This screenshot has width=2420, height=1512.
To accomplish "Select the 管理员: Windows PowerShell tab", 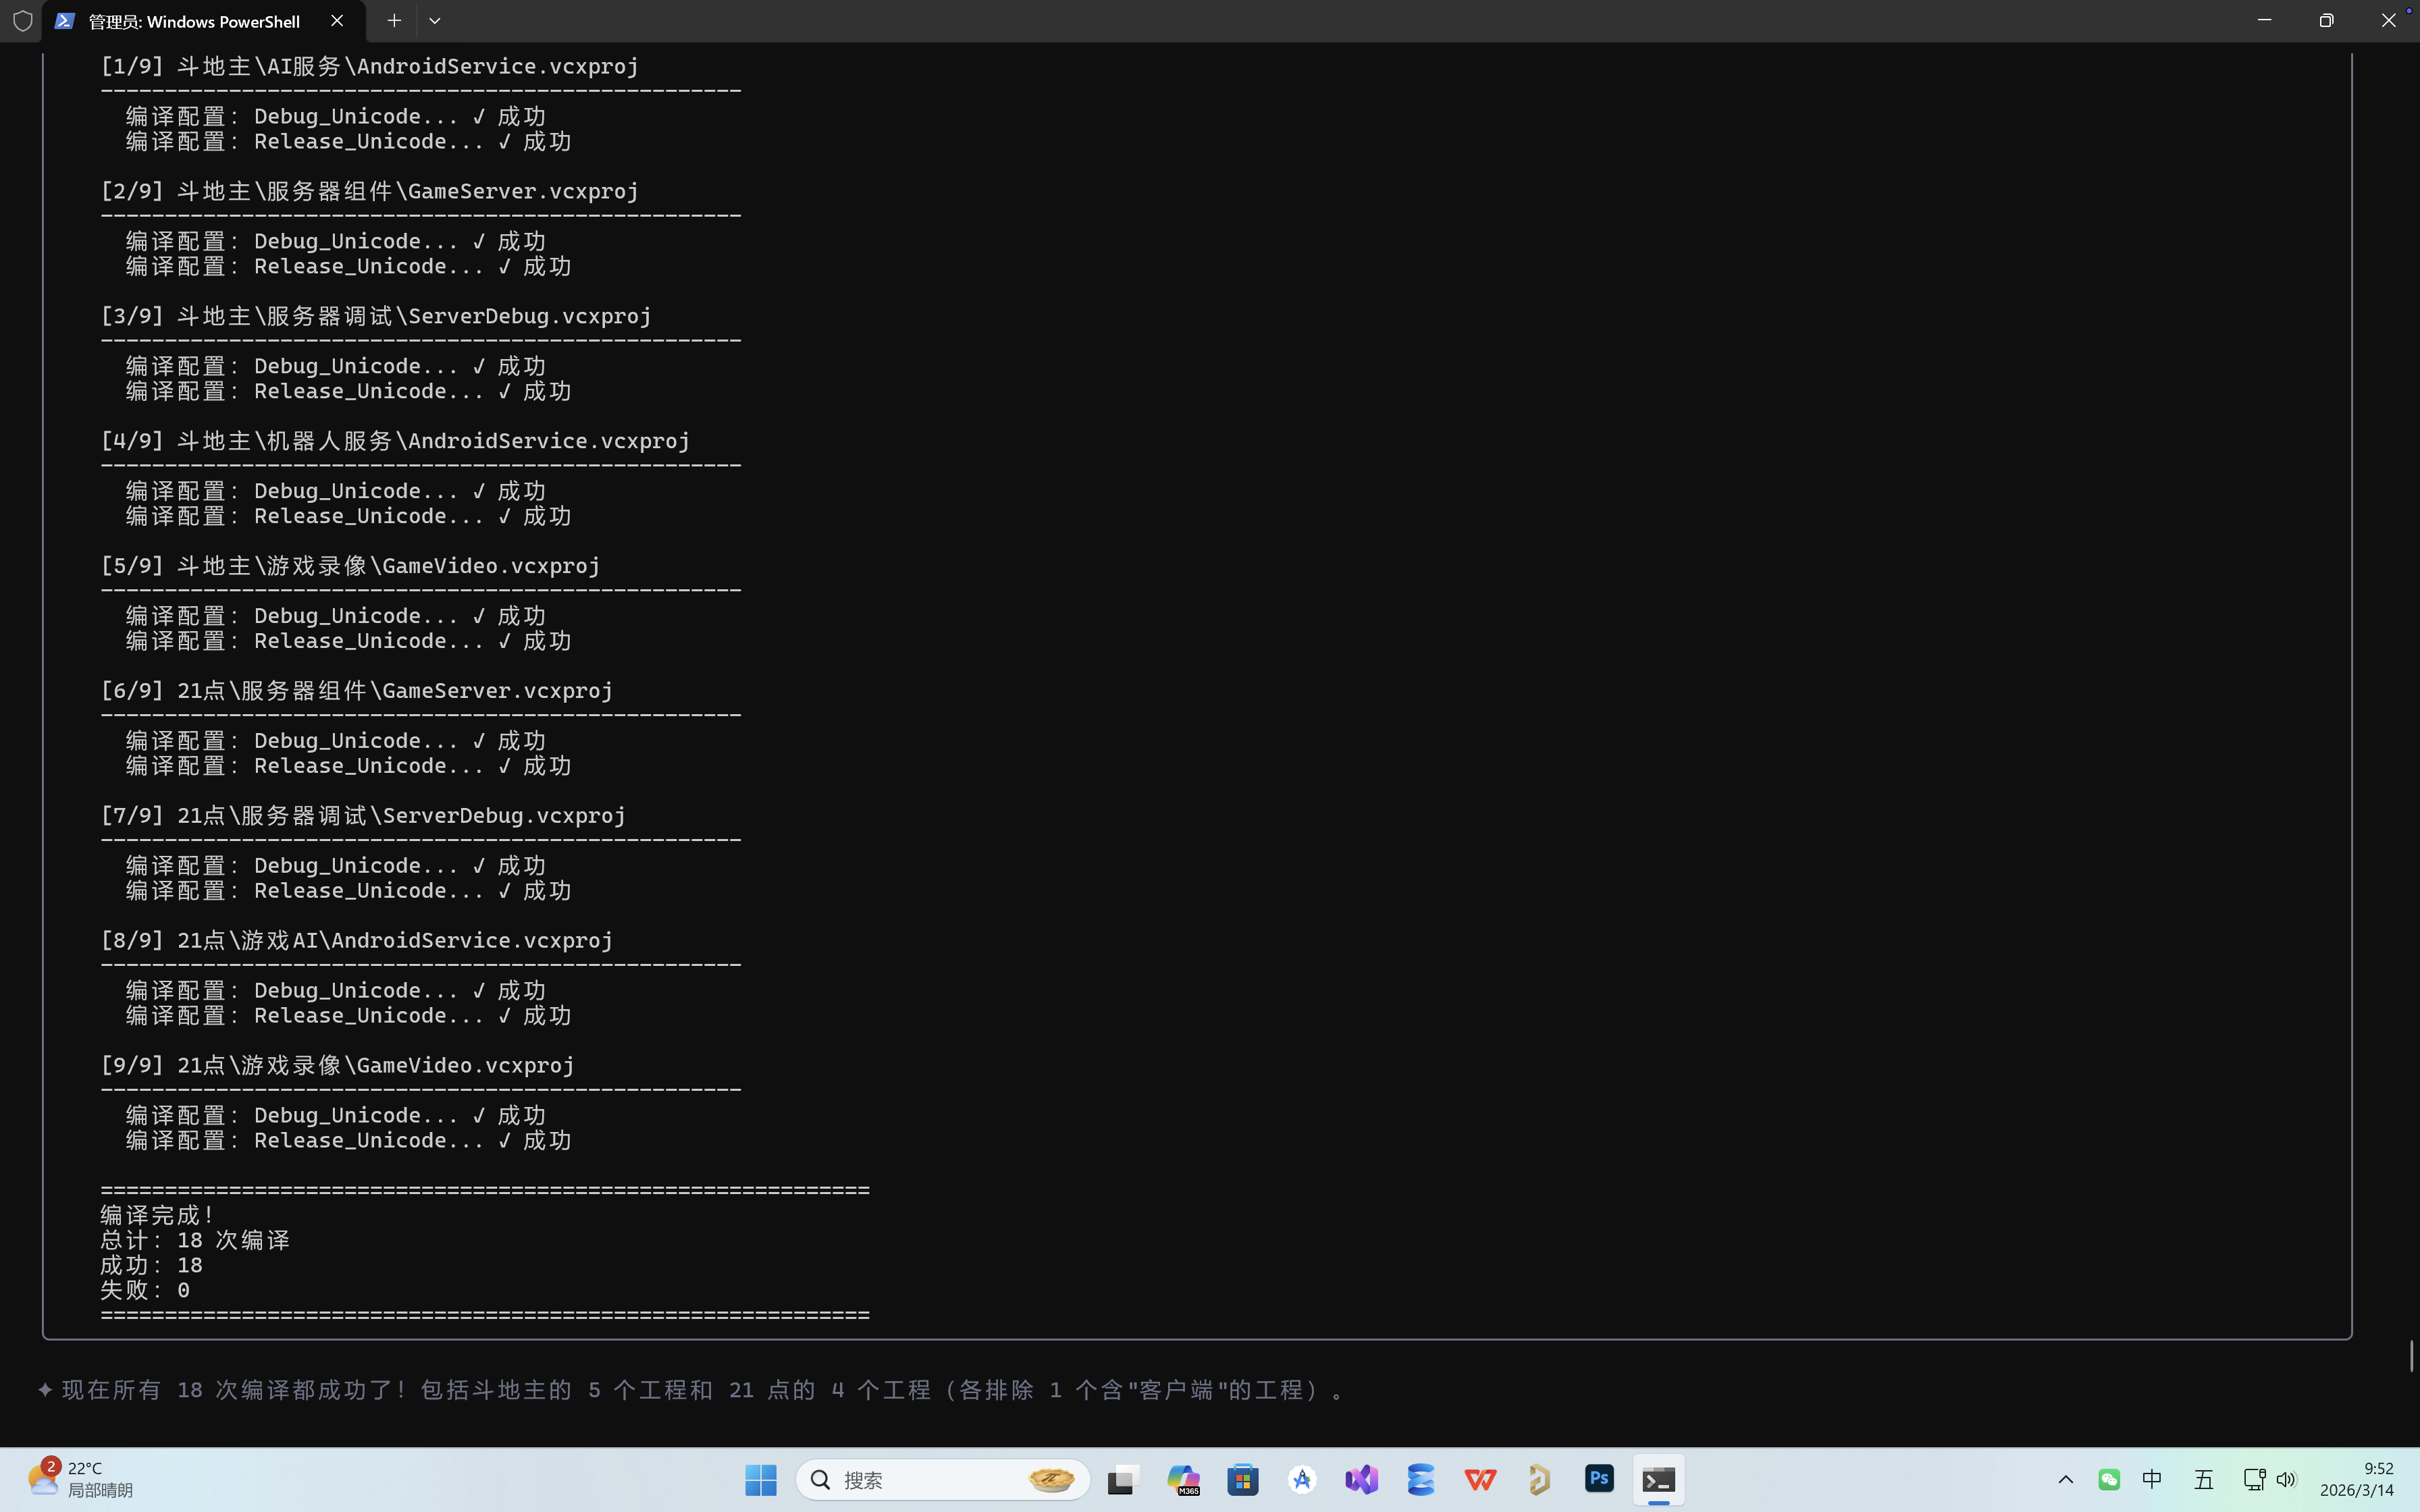I will (x=194, y=21).
